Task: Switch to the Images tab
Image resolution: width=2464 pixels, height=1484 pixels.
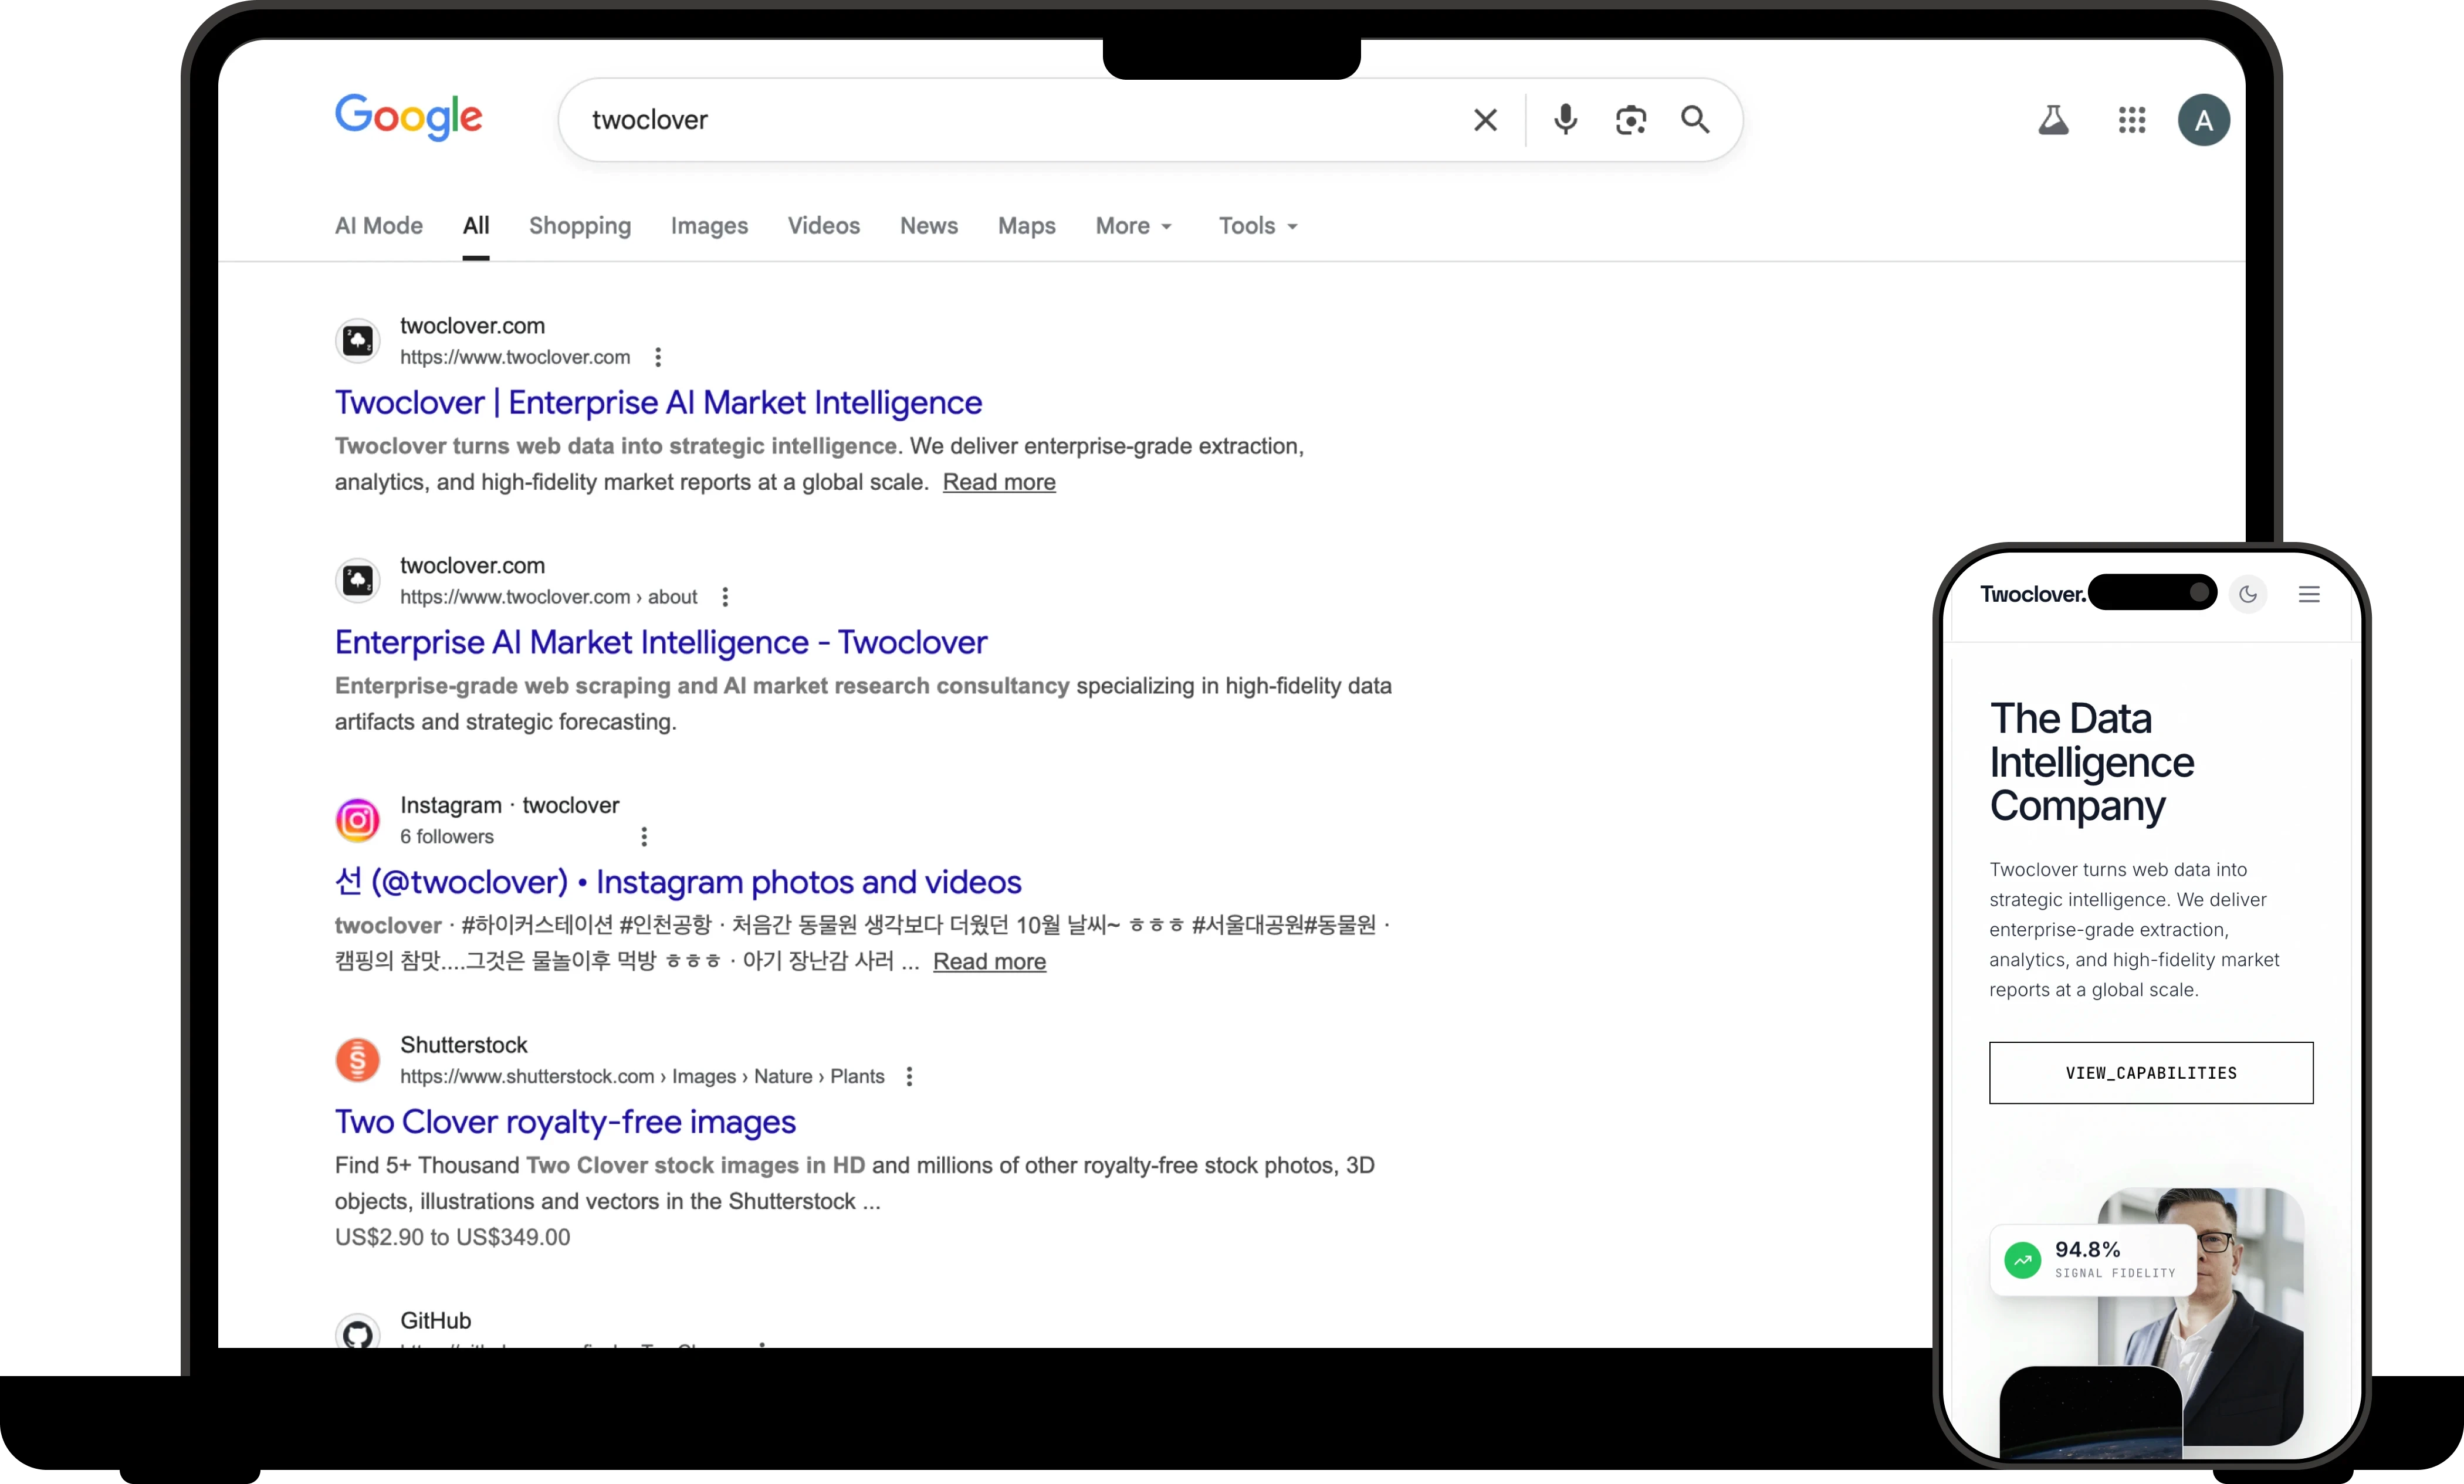Action: 709,226
